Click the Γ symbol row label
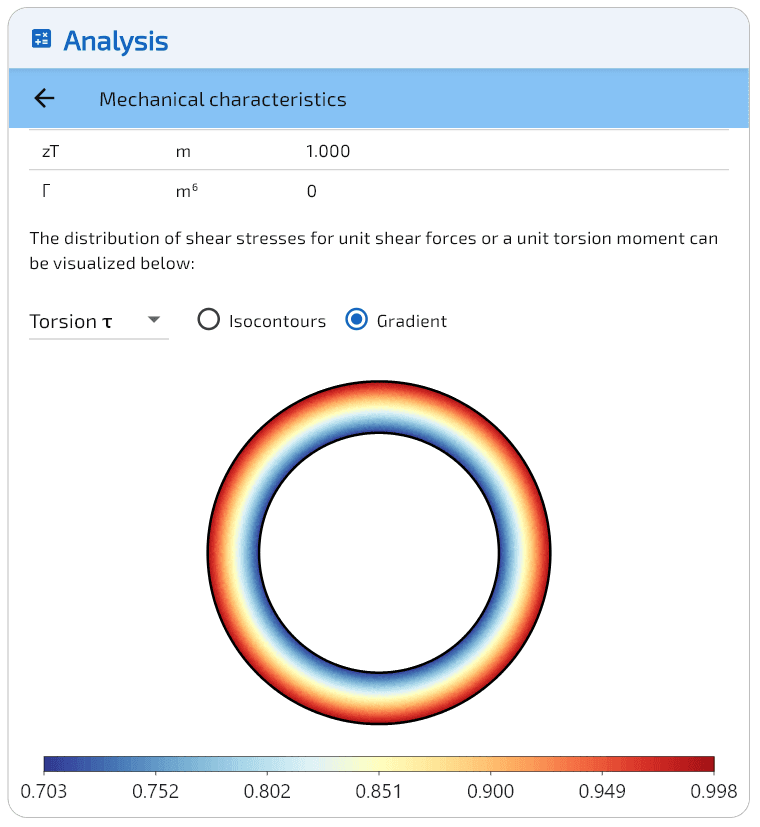Viewport: 760px width, 827px height. click(x=46, y=191)
